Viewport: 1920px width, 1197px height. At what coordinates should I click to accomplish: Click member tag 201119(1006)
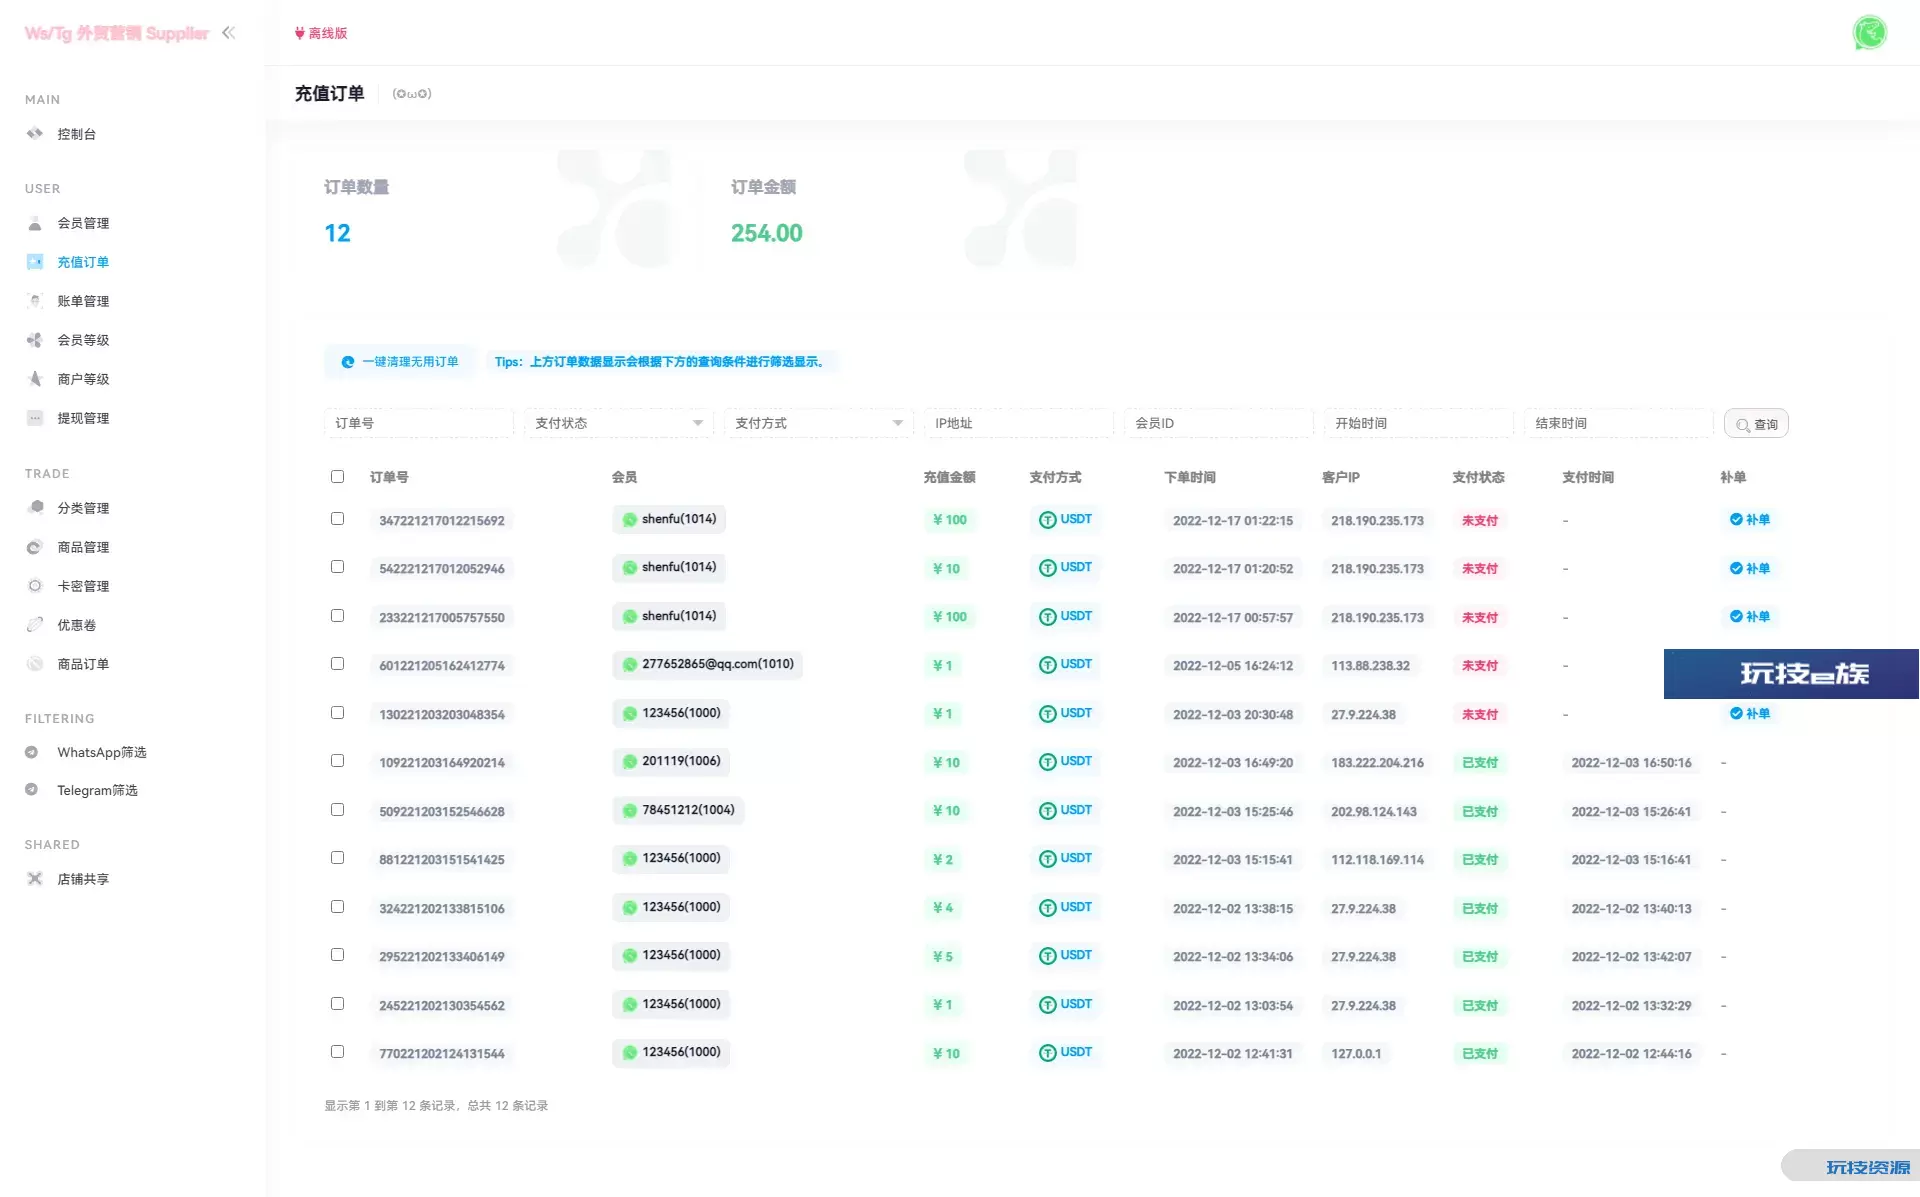click(671, 761)
